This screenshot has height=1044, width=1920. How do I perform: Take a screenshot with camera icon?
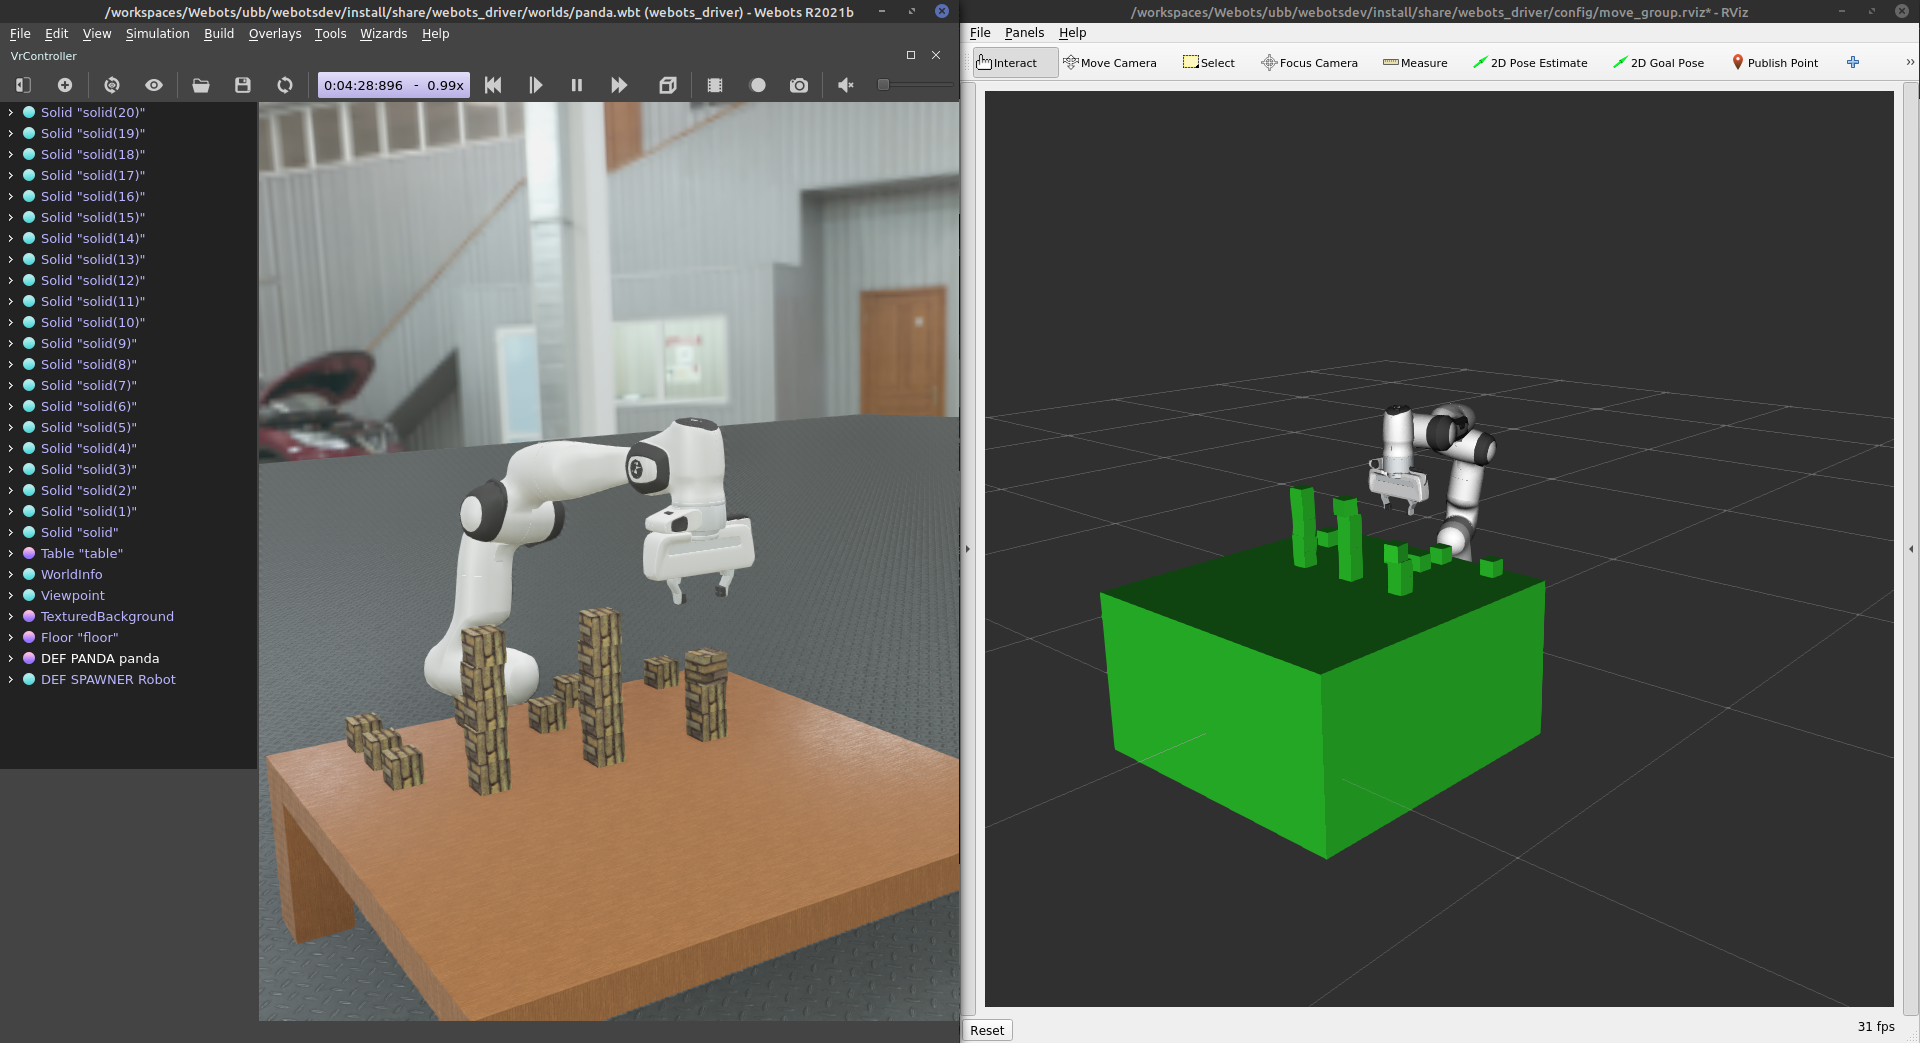tap(799, 86)
